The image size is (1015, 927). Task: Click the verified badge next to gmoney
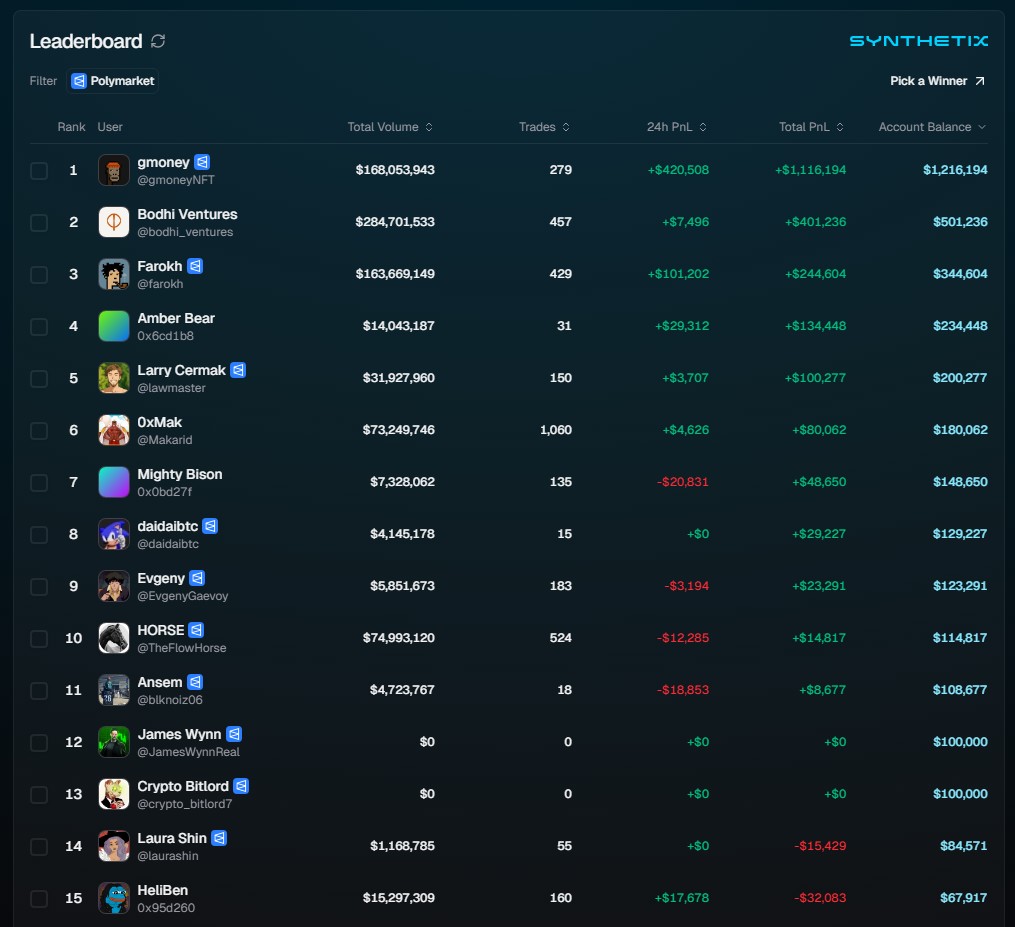[x=204, y=162]
